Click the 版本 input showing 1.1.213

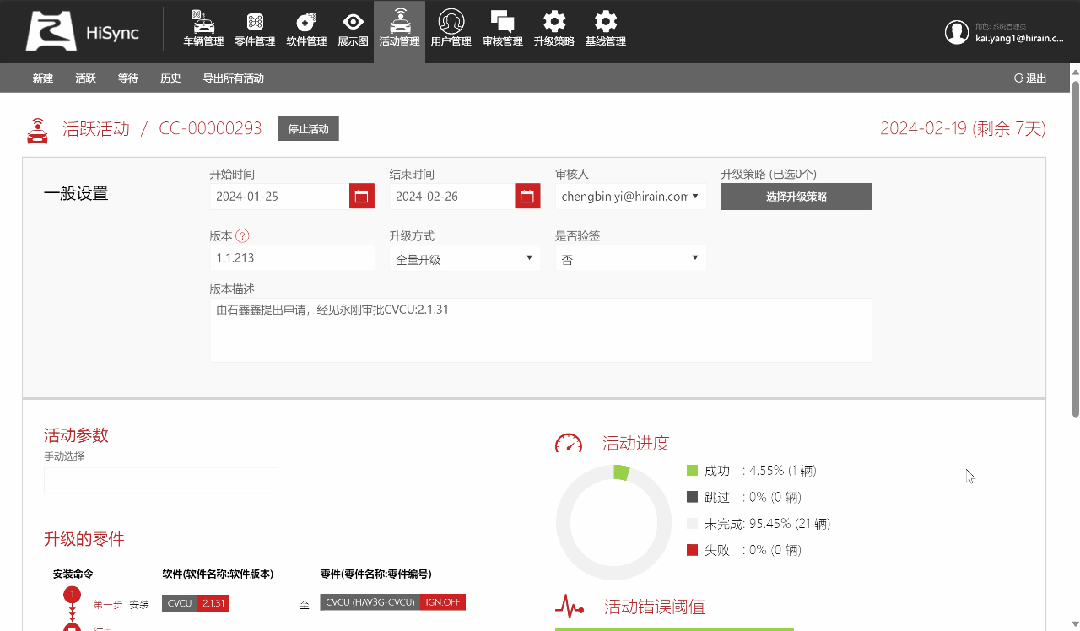click(x=292, y=258)
